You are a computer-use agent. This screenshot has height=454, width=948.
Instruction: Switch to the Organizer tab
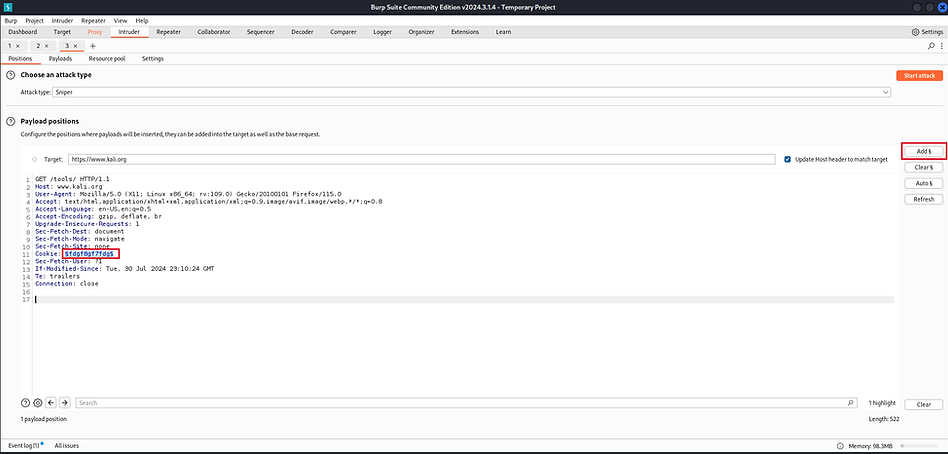tap(421, 32)
